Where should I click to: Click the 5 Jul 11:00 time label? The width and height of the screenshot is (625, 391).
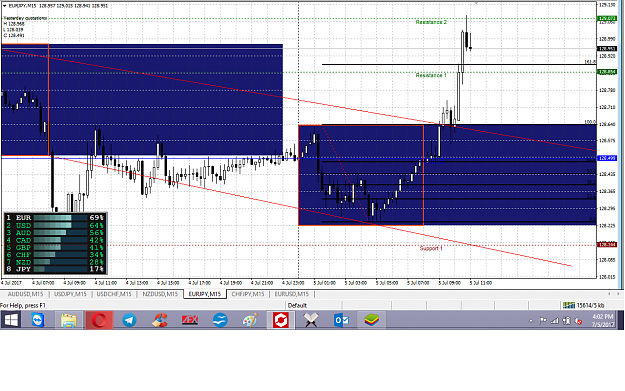[x=480, y=283]
